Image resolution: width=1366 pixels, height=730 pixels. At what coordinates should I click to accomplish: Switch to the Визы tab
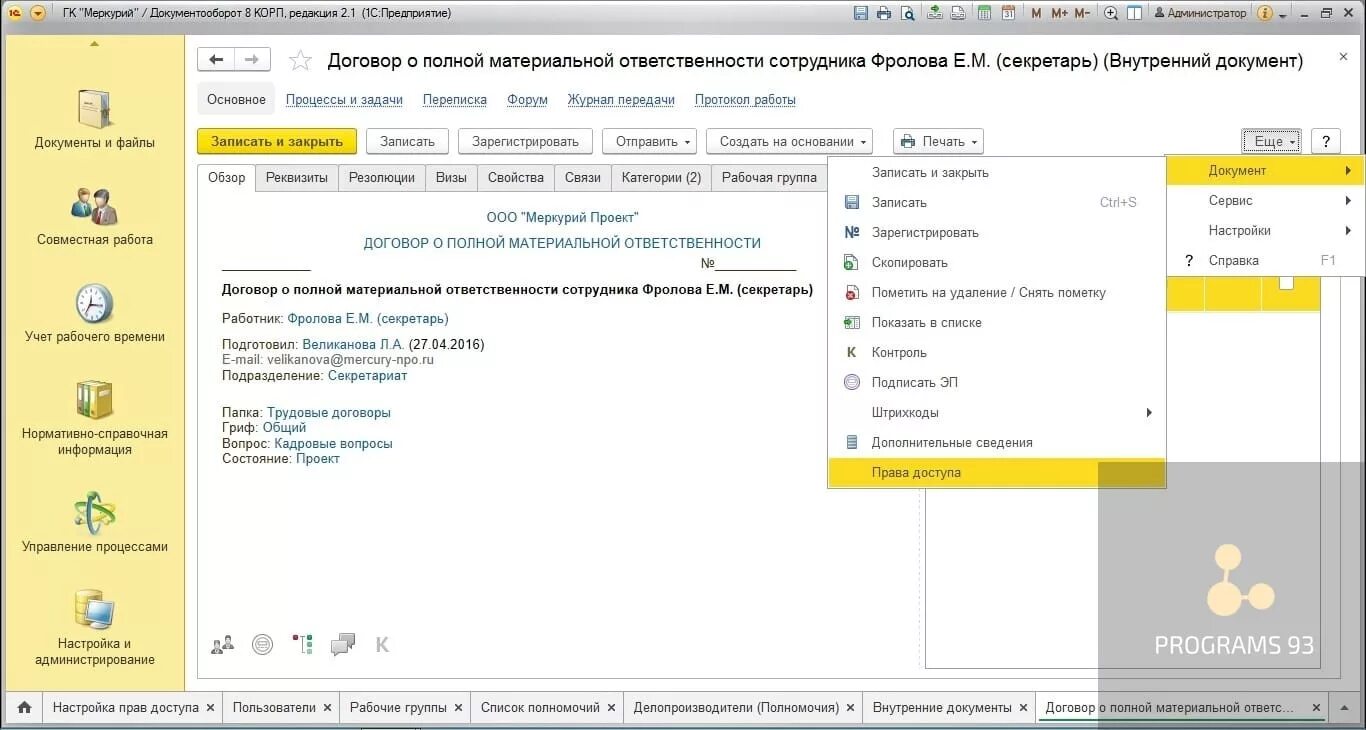(451, 177)
